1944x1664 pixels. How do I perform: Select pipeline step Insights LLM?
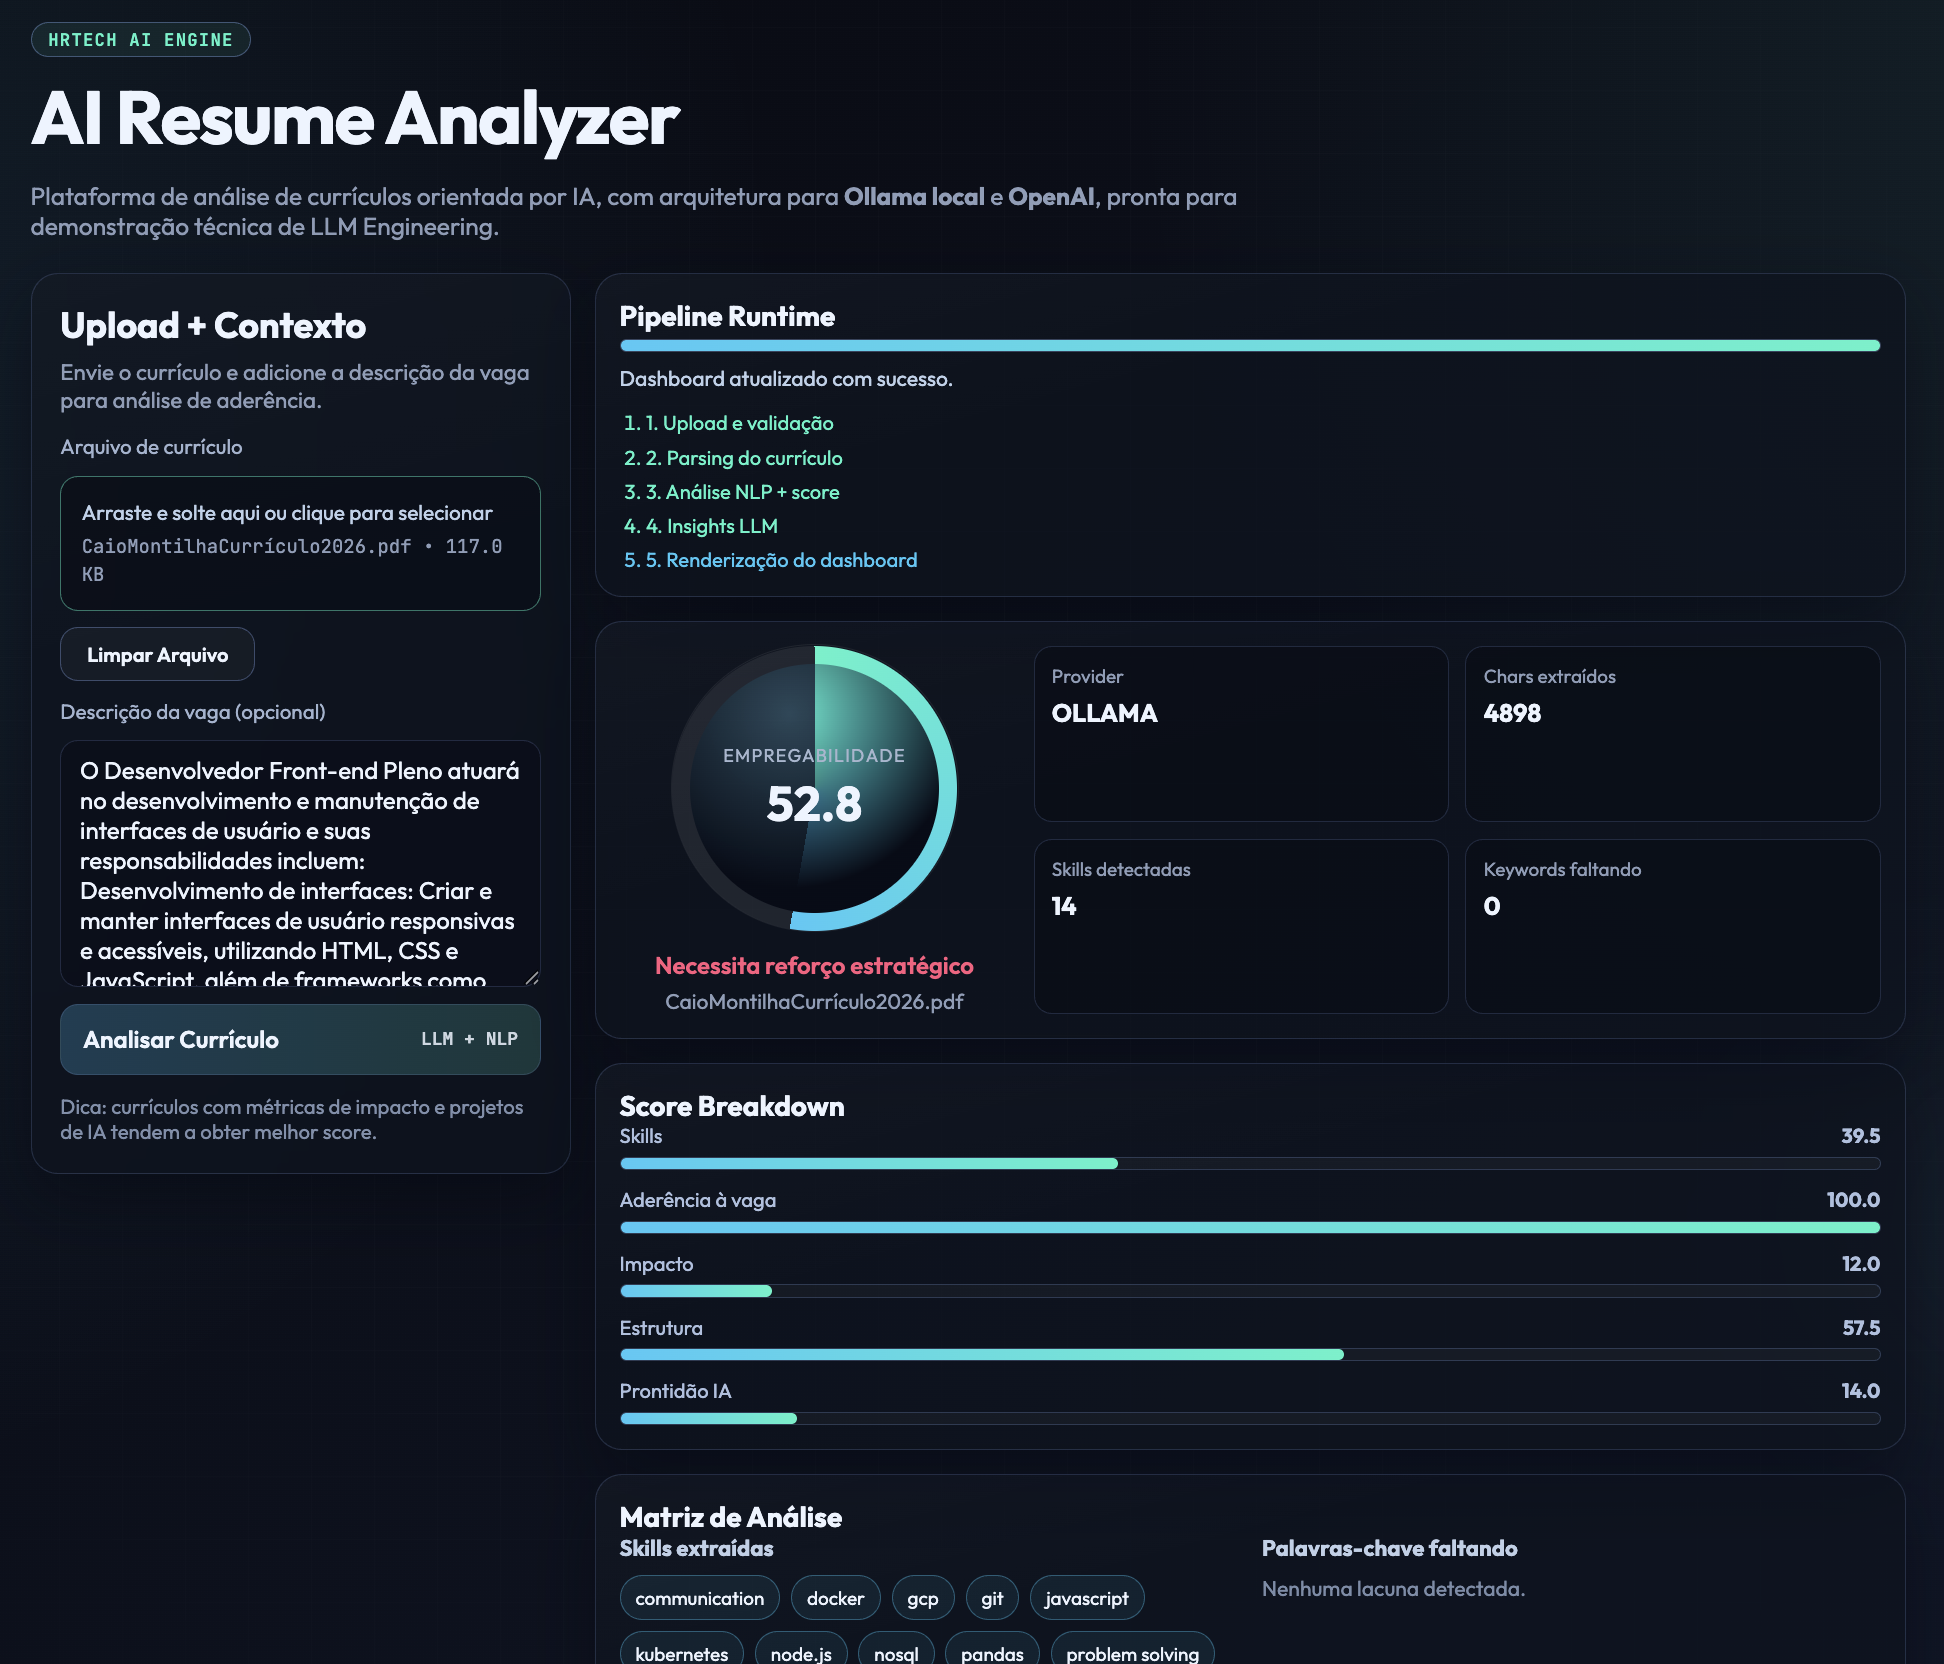coord(711,525)
